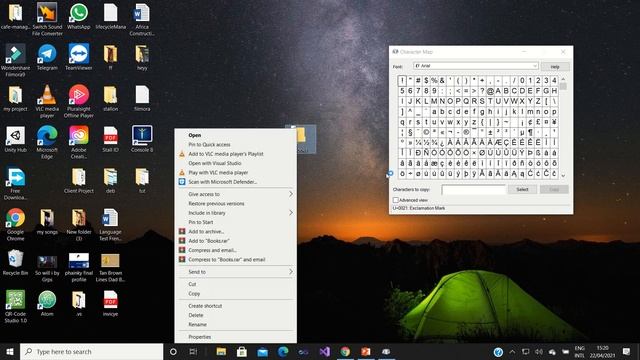Select the Client Project folder

point(78,180)
